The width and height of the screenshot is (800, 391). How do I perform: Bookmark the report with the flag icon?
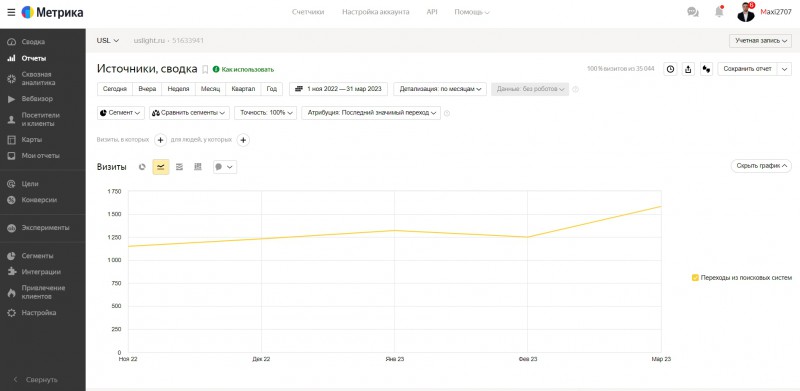click(x=205, y=69)
